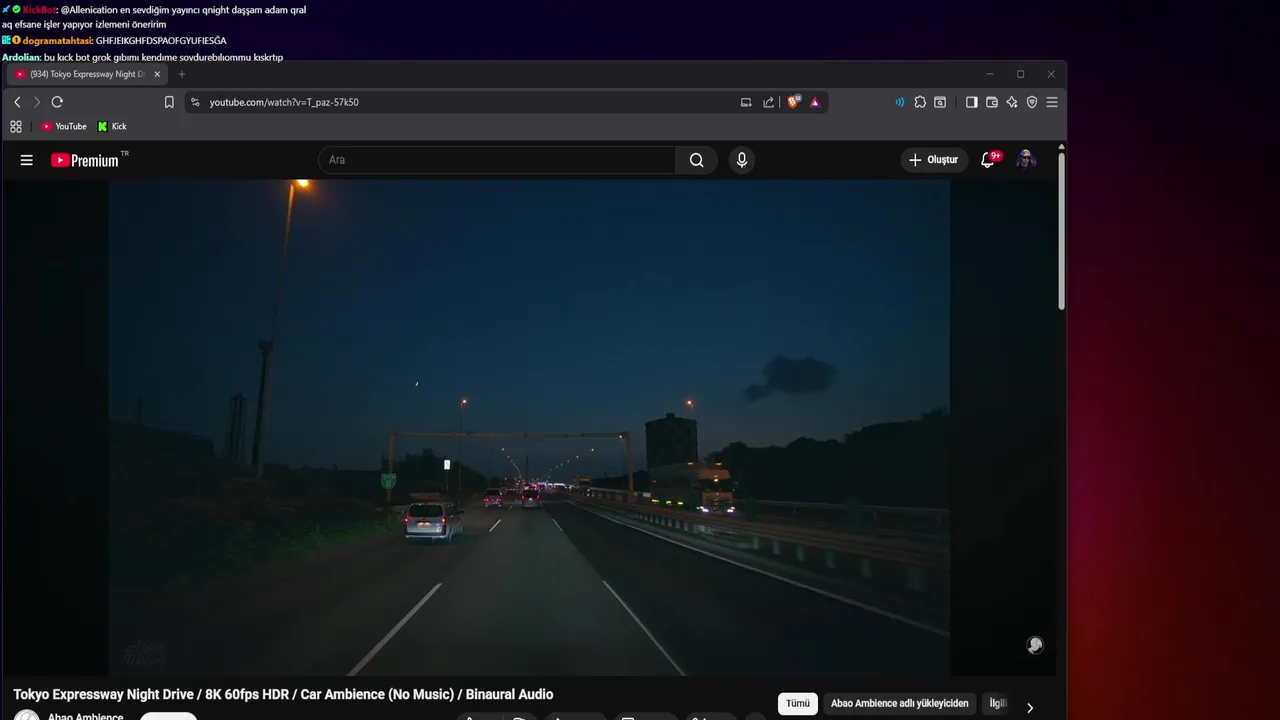1280x720 pixels.
Task: Open Brave Rewards triangle icon
Action: pyautogui.click(x=815, y=102)
